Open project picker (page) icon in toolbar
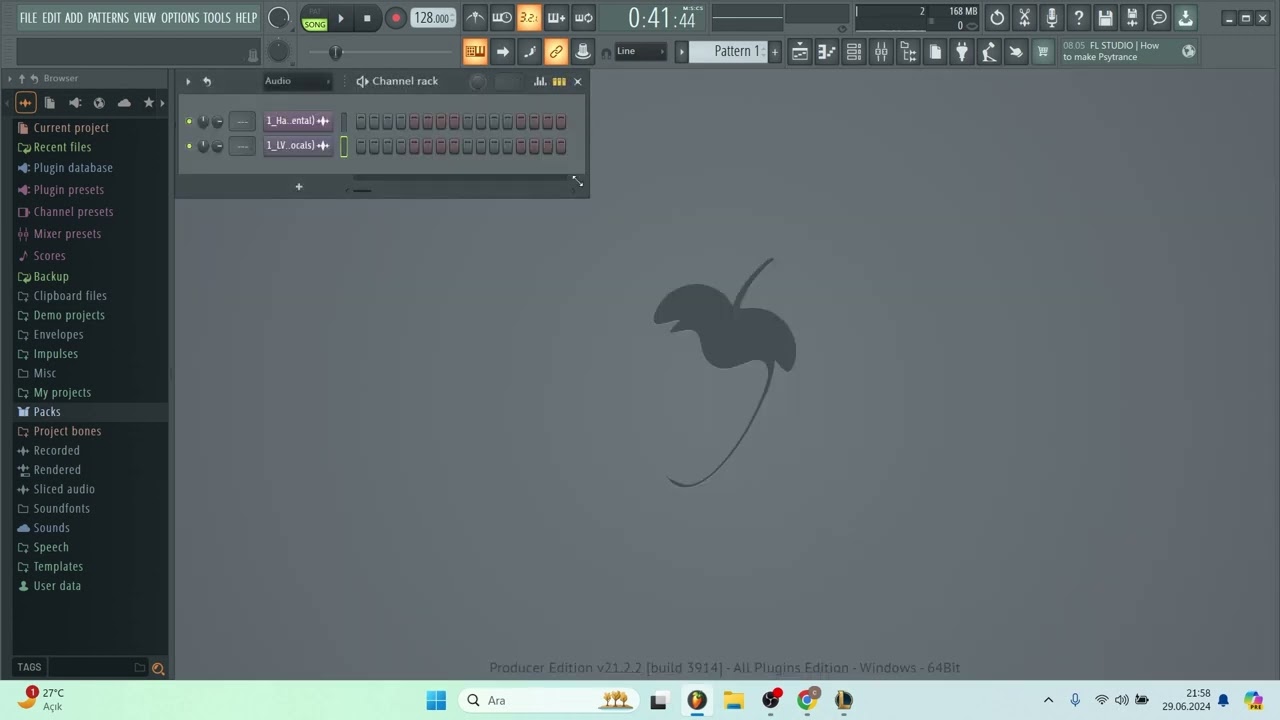1280x720 pixels. click(935, 52)
